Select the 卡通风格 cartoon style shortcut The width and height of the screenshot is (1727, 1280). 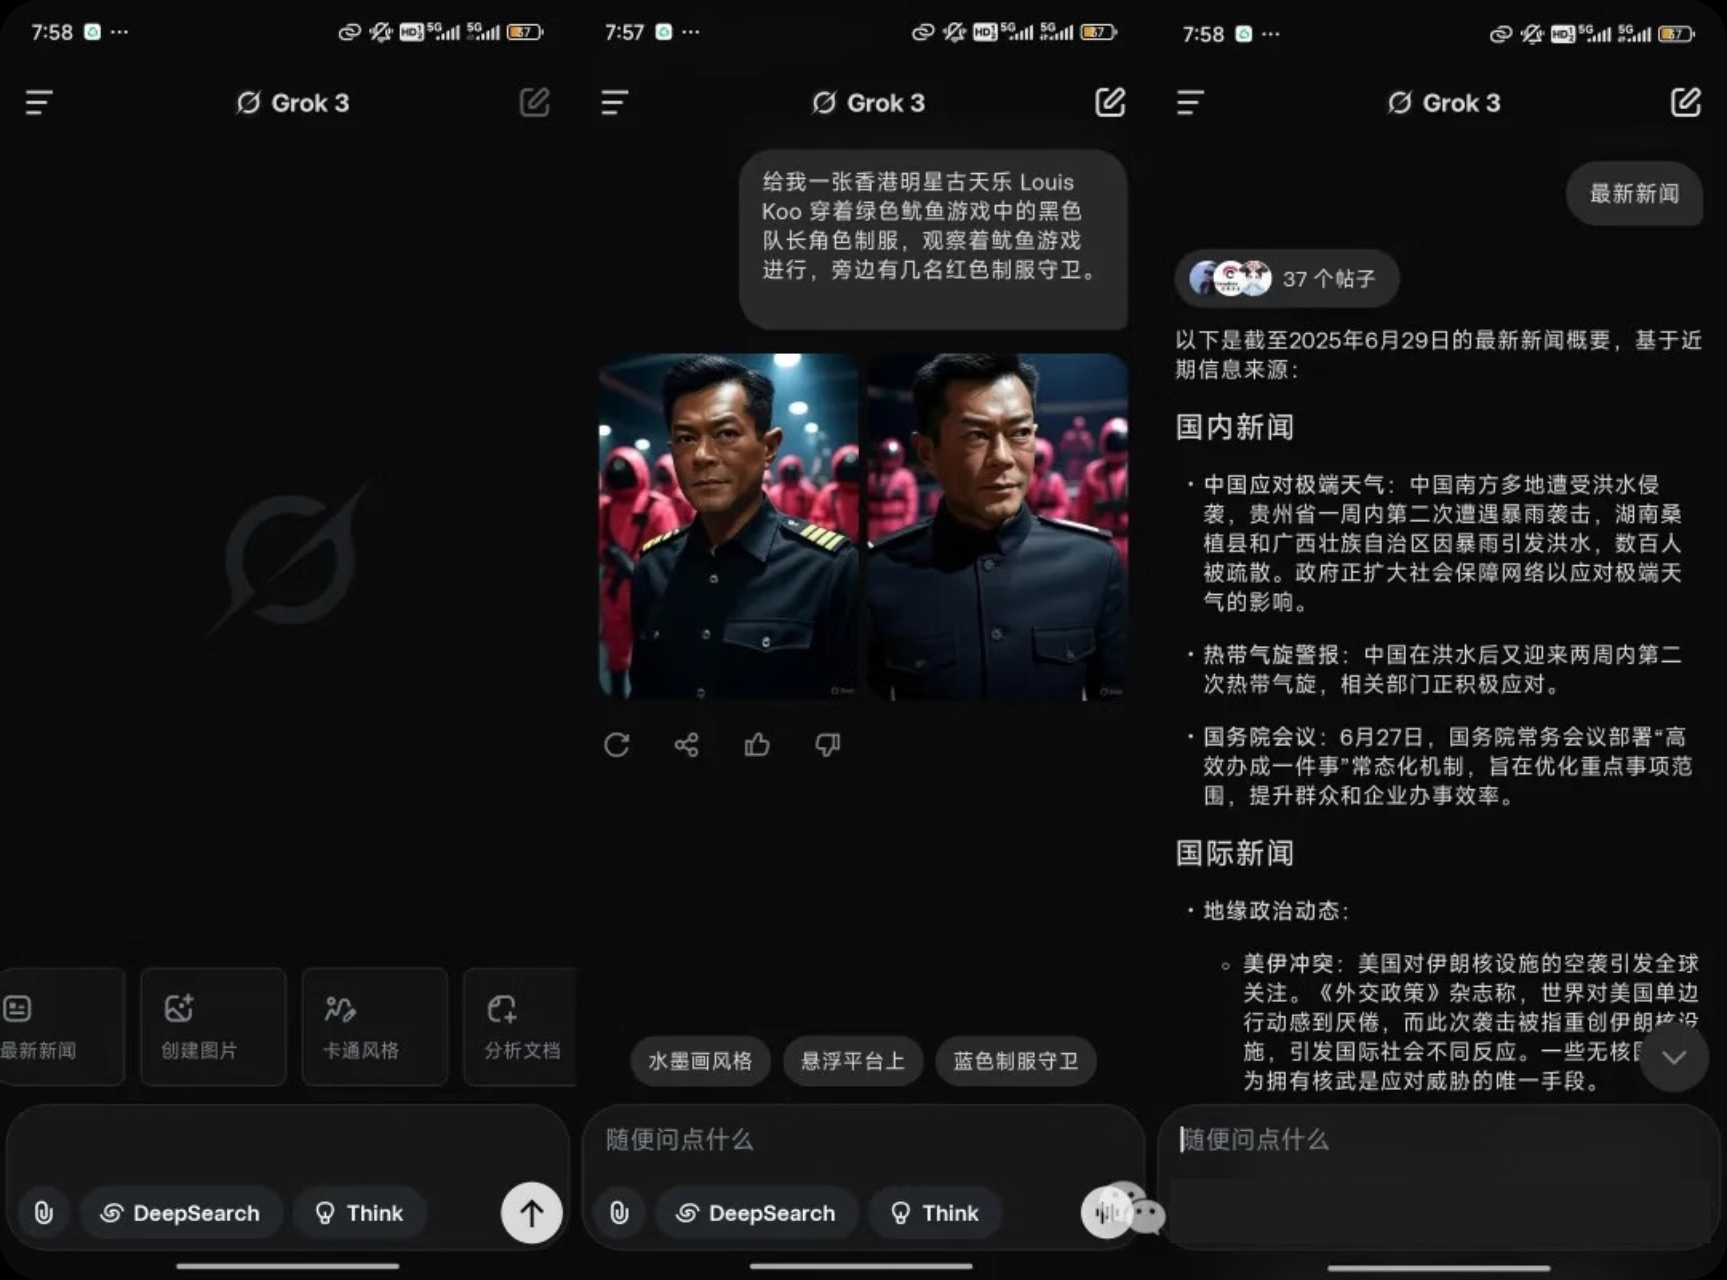(374, 1026)
